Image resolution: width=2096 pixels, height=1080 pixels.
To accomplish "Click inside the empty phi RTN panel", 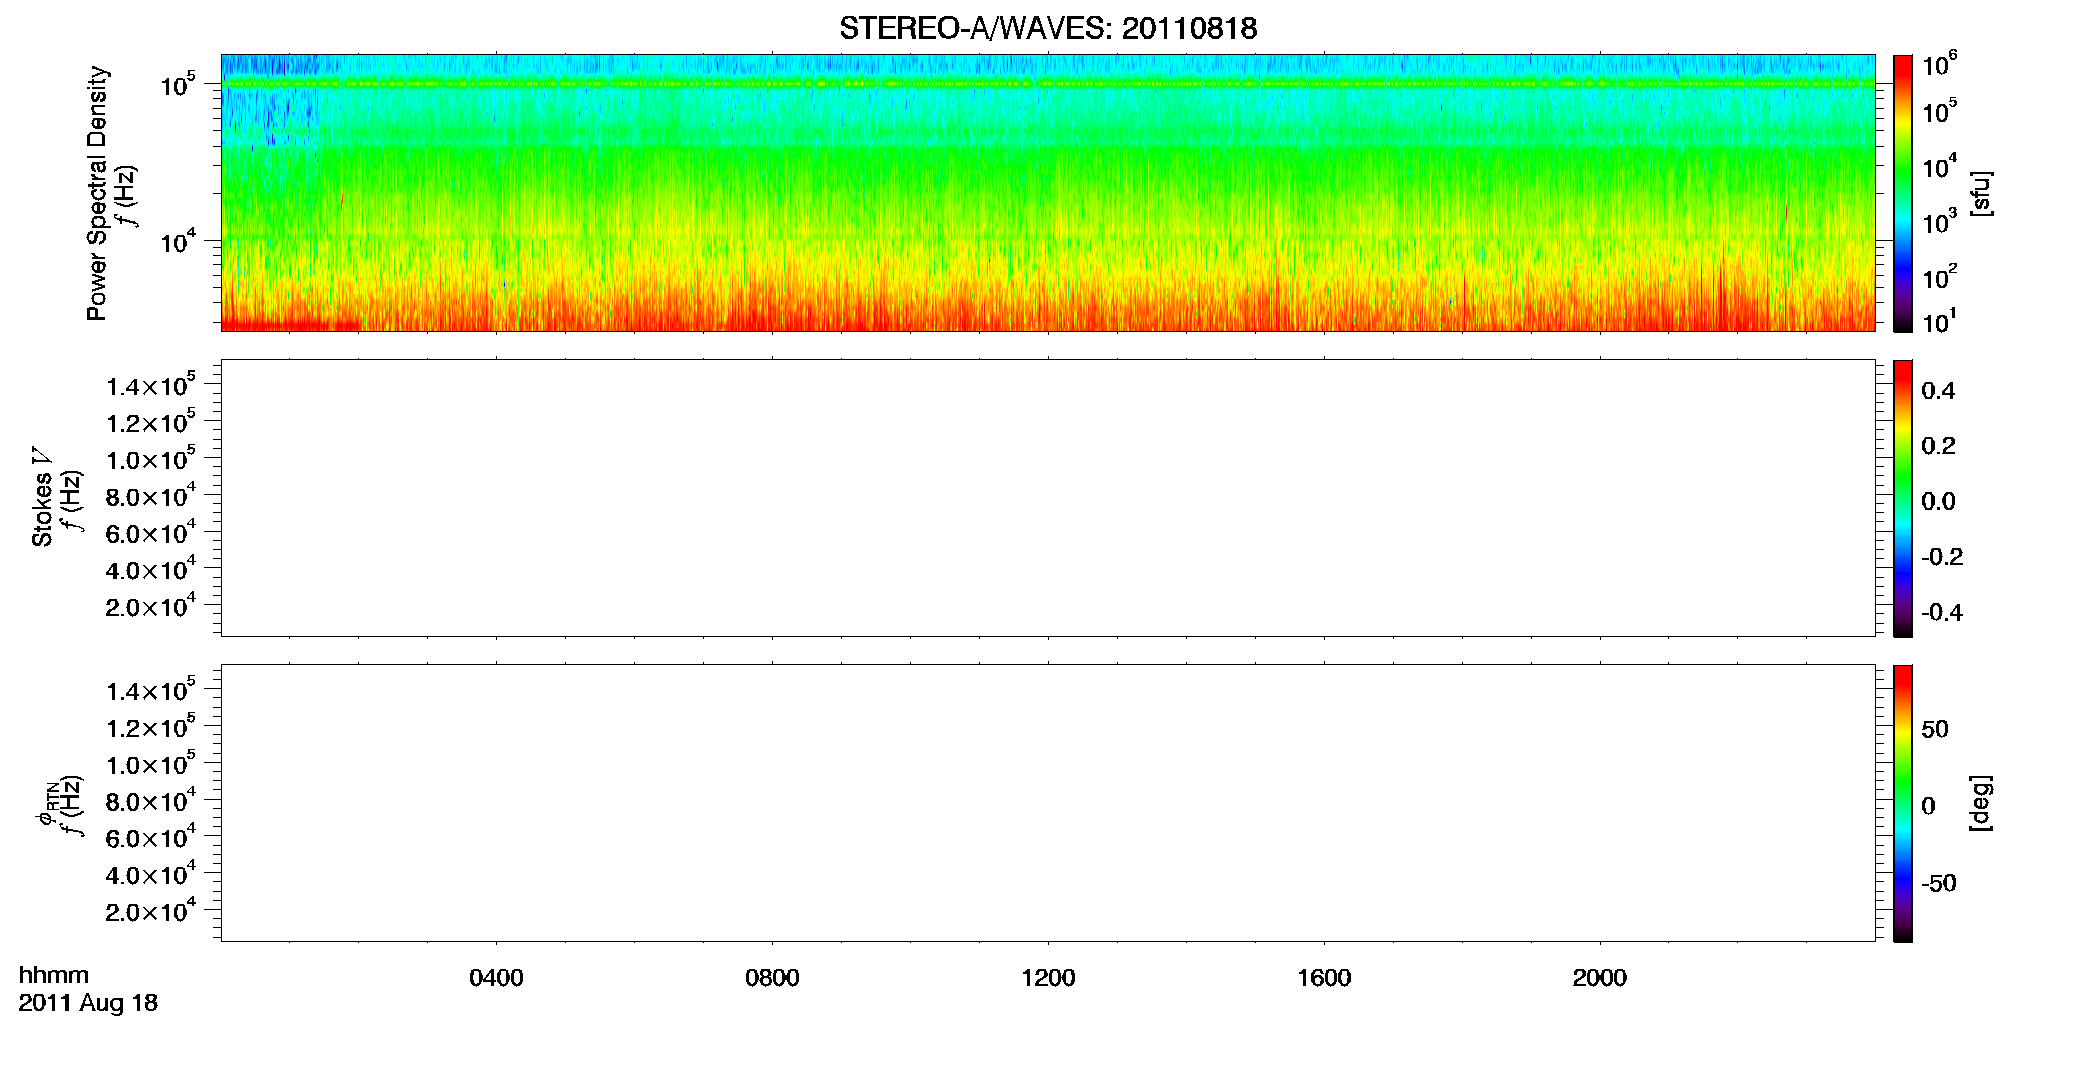I will point(1048,803).
